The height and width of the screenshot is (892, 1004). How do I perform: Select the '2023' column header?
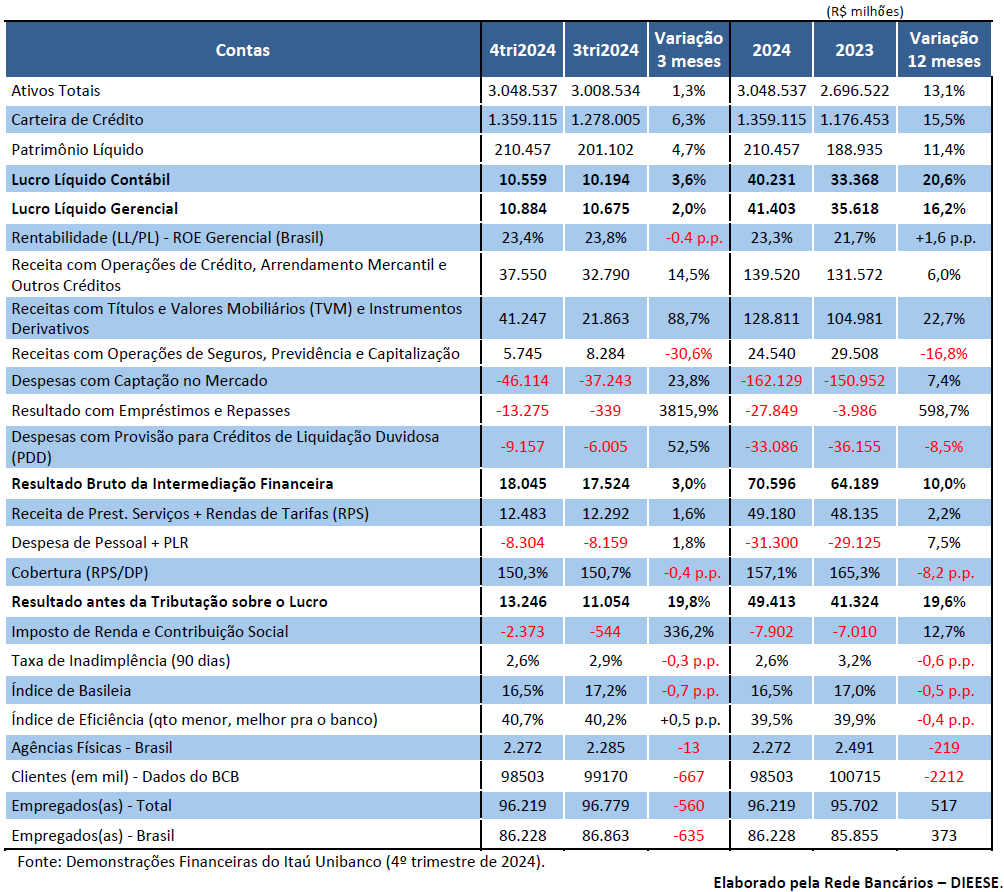click(x=854, y=50)
